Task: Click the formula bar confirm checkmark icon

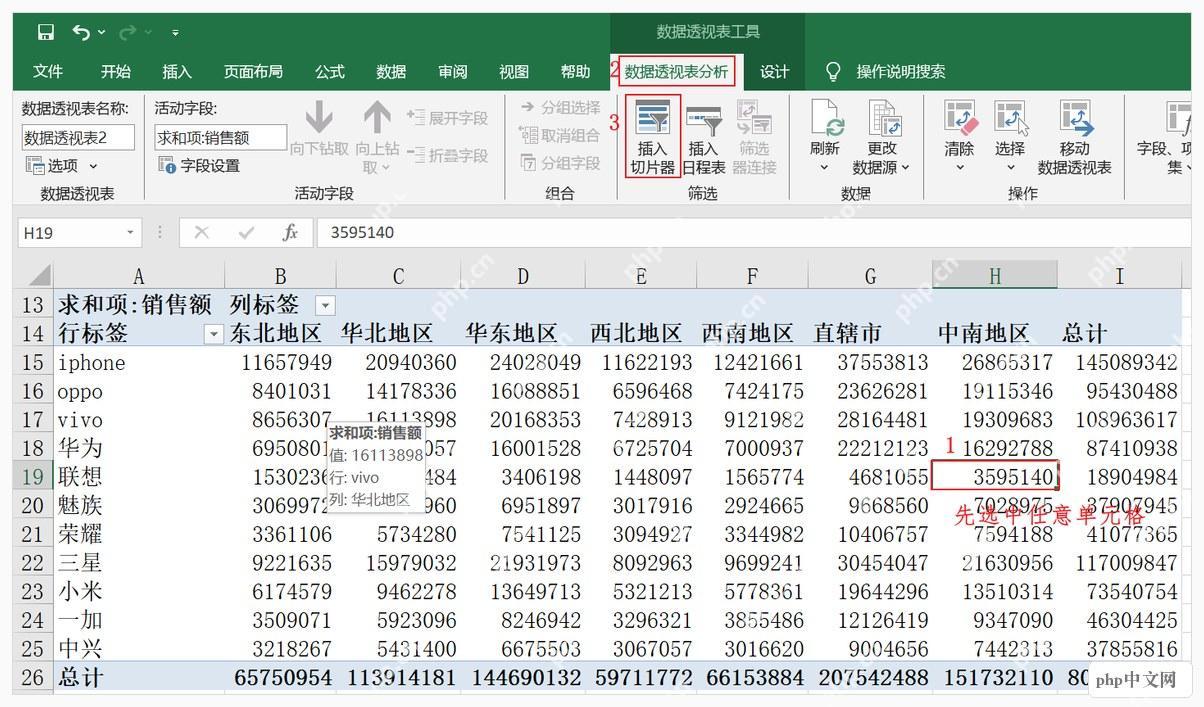Action: pyautogui.click(x=246, y=233)
